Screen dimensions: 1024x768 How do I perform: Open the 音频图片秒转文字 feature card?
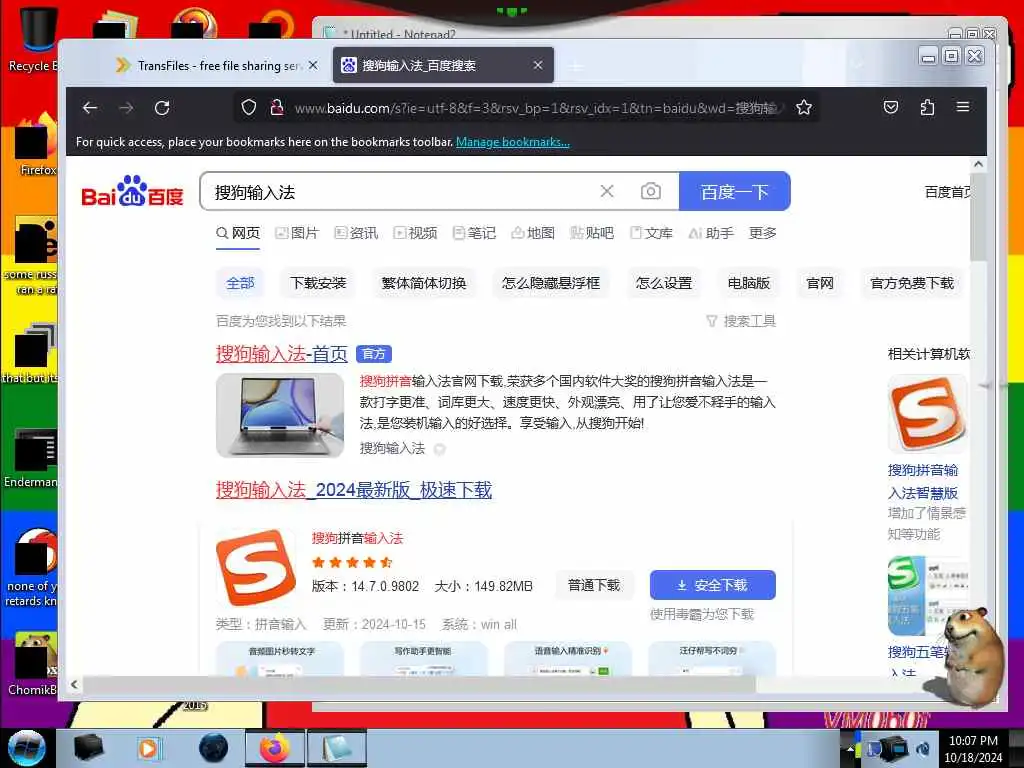(x=281, y=658)
